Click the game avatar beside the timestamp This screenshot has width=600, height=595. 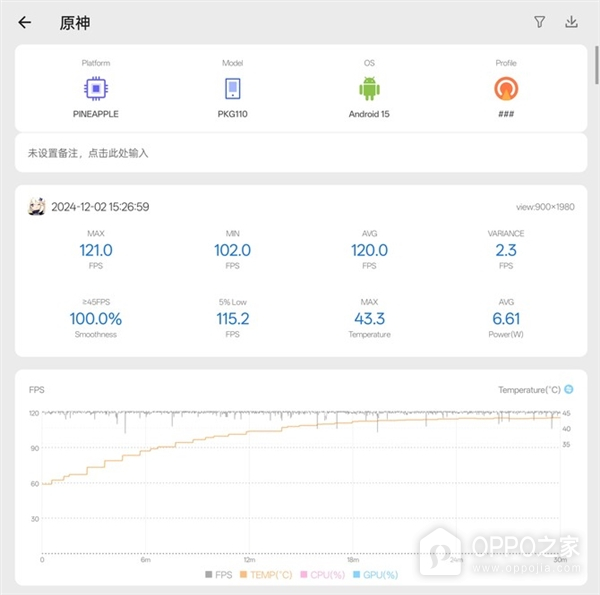37,207
